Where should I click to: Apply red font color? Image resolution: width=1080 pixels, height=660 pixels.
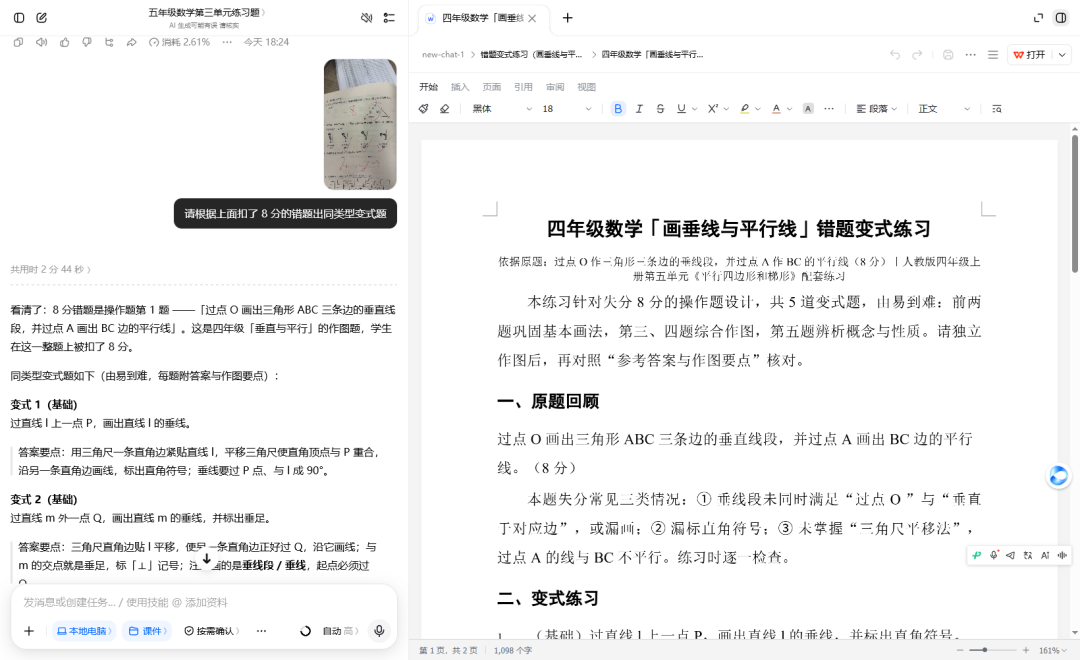point(776,109)
